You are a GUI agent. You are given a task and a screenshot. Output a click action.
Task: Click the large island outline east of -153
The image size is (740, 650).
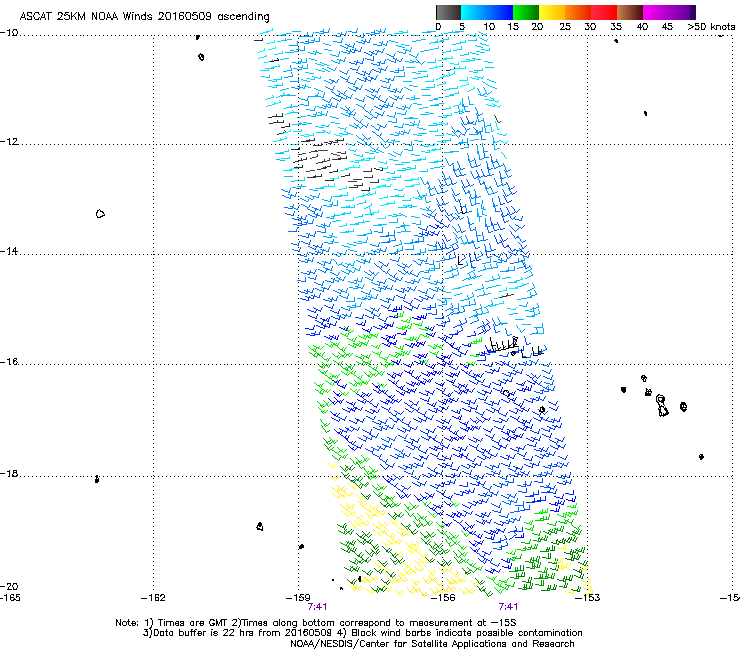point(662,406)
